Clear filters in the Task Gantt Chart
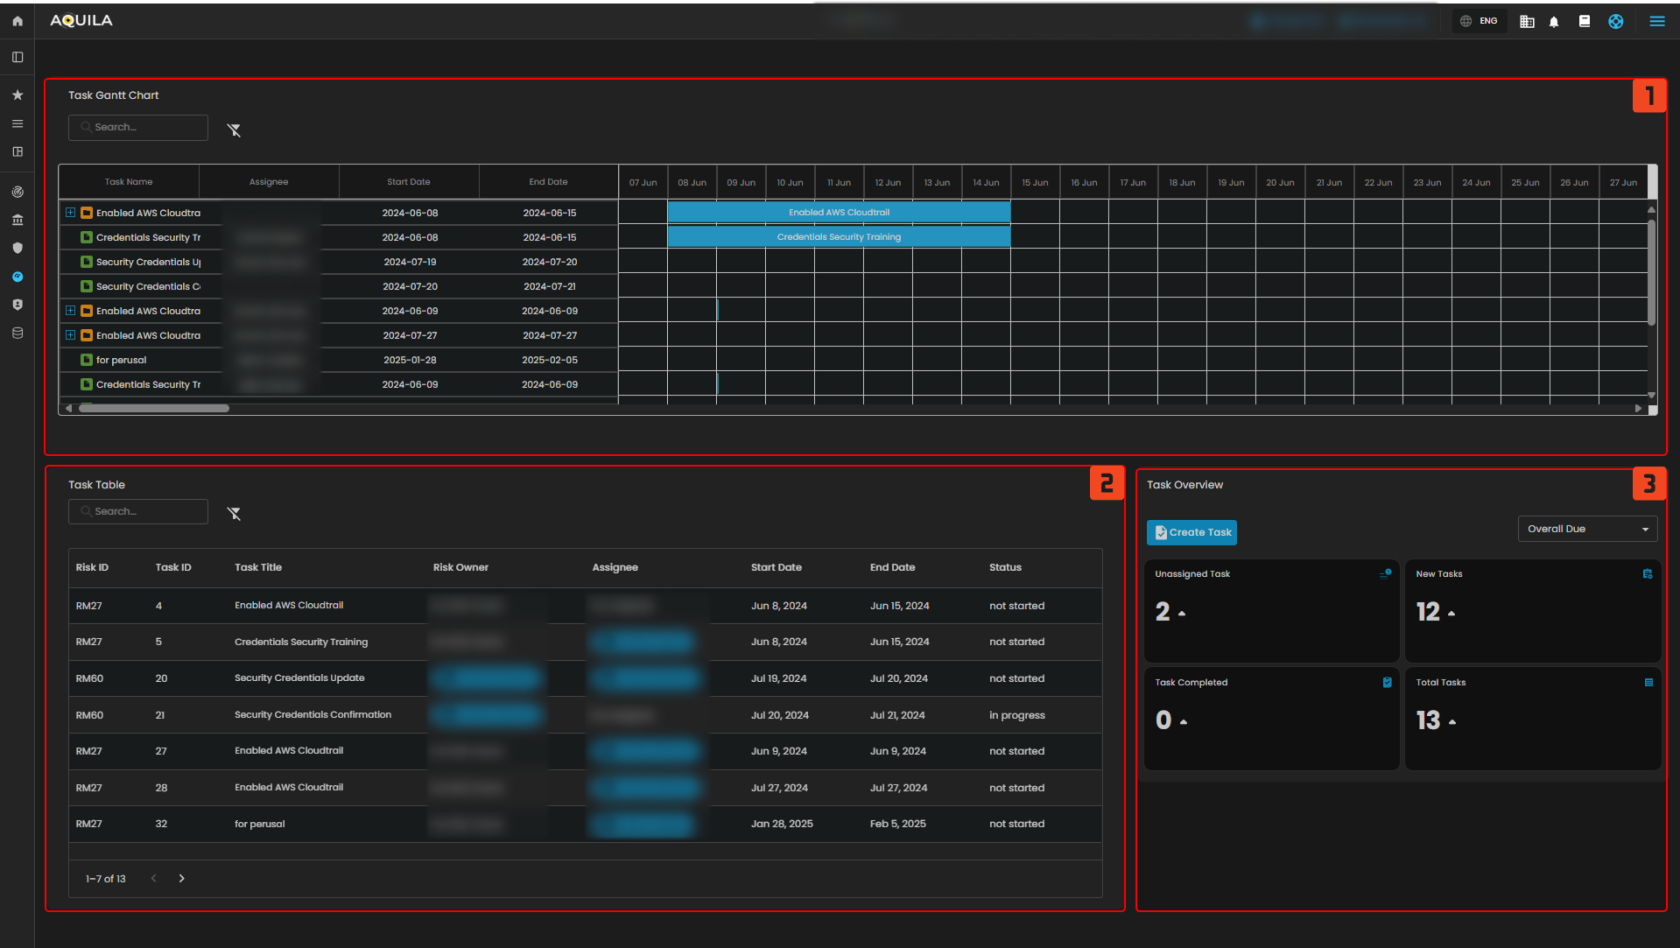The image size is (1680, 948). pos(234,130)
